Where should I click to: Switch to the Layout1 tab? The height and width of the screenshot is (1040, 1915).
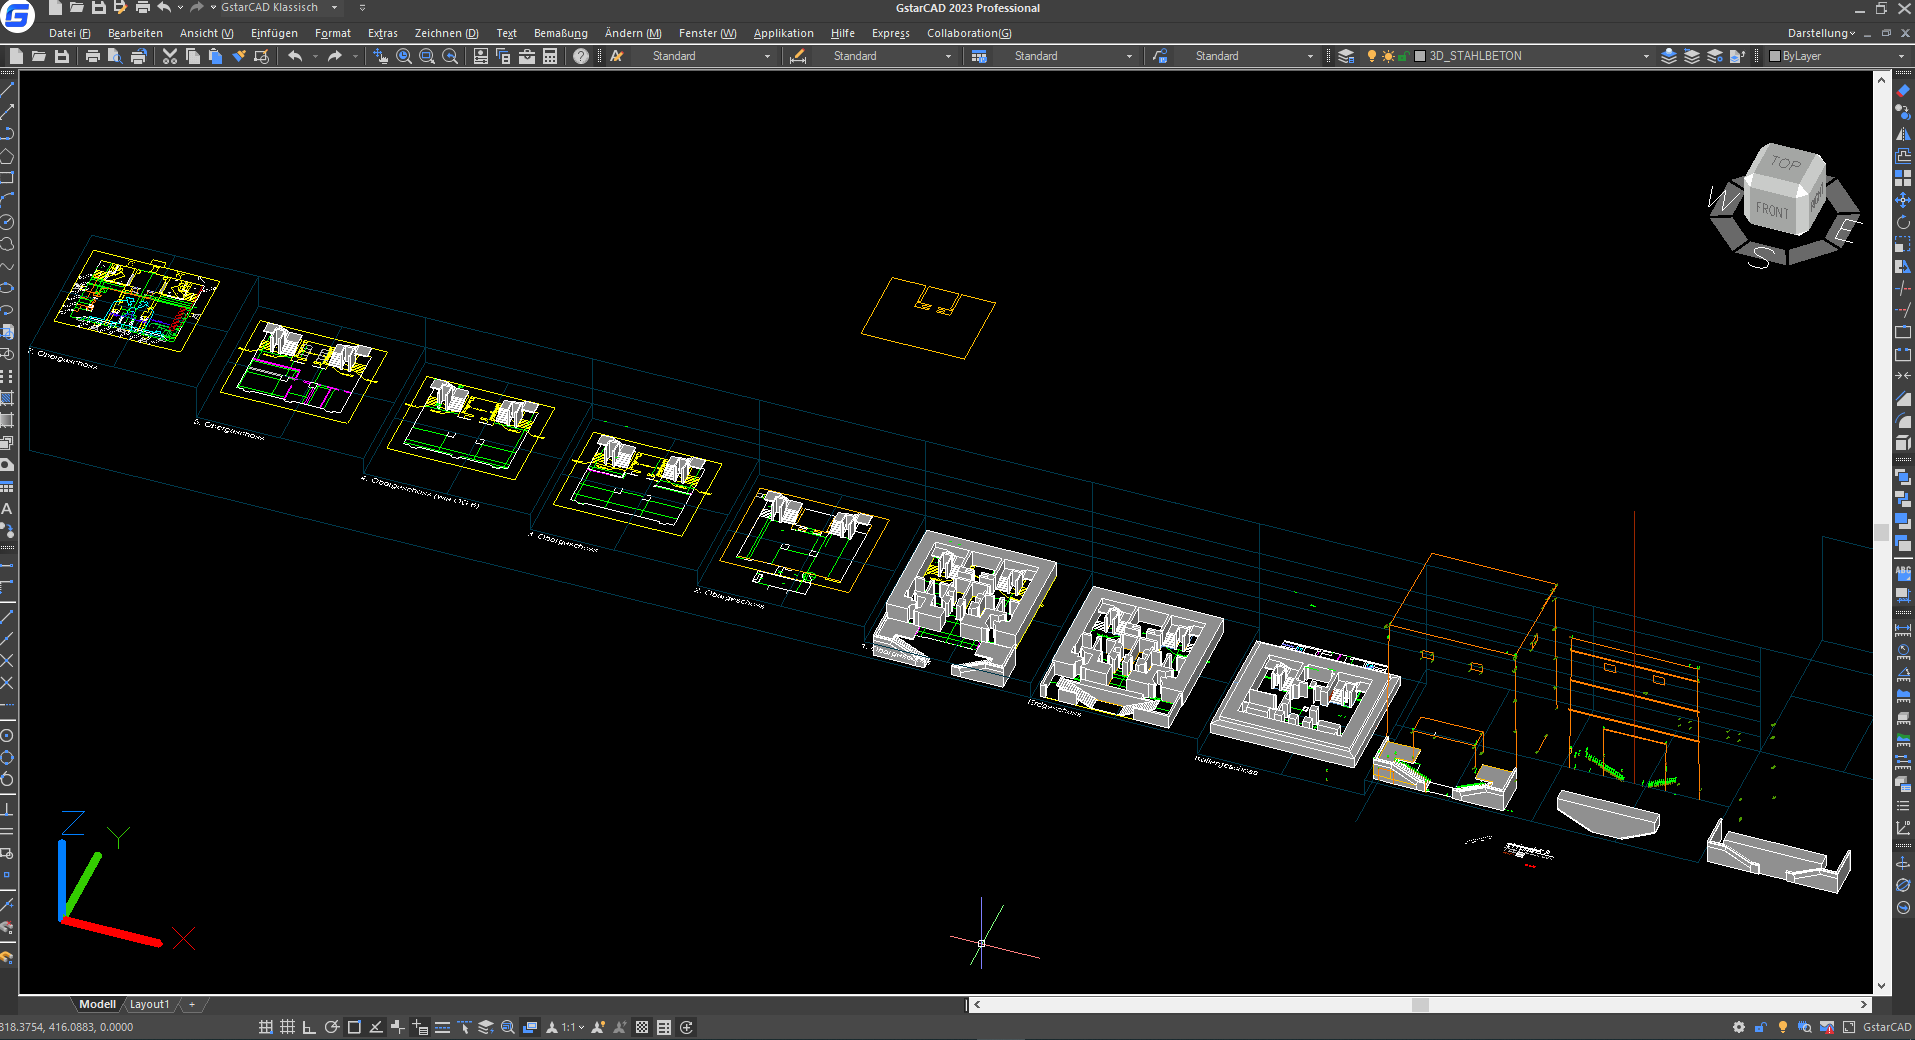149,1004
